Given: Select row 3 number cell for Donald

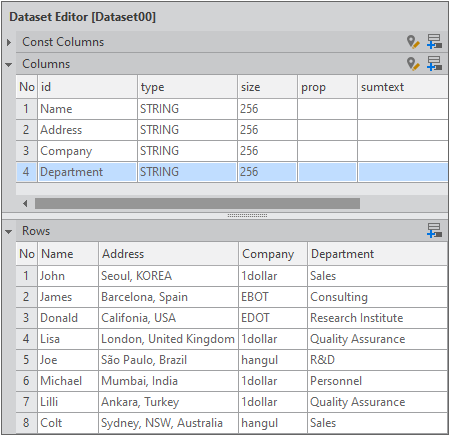Looking at the screenshot, I should point(26,318).
